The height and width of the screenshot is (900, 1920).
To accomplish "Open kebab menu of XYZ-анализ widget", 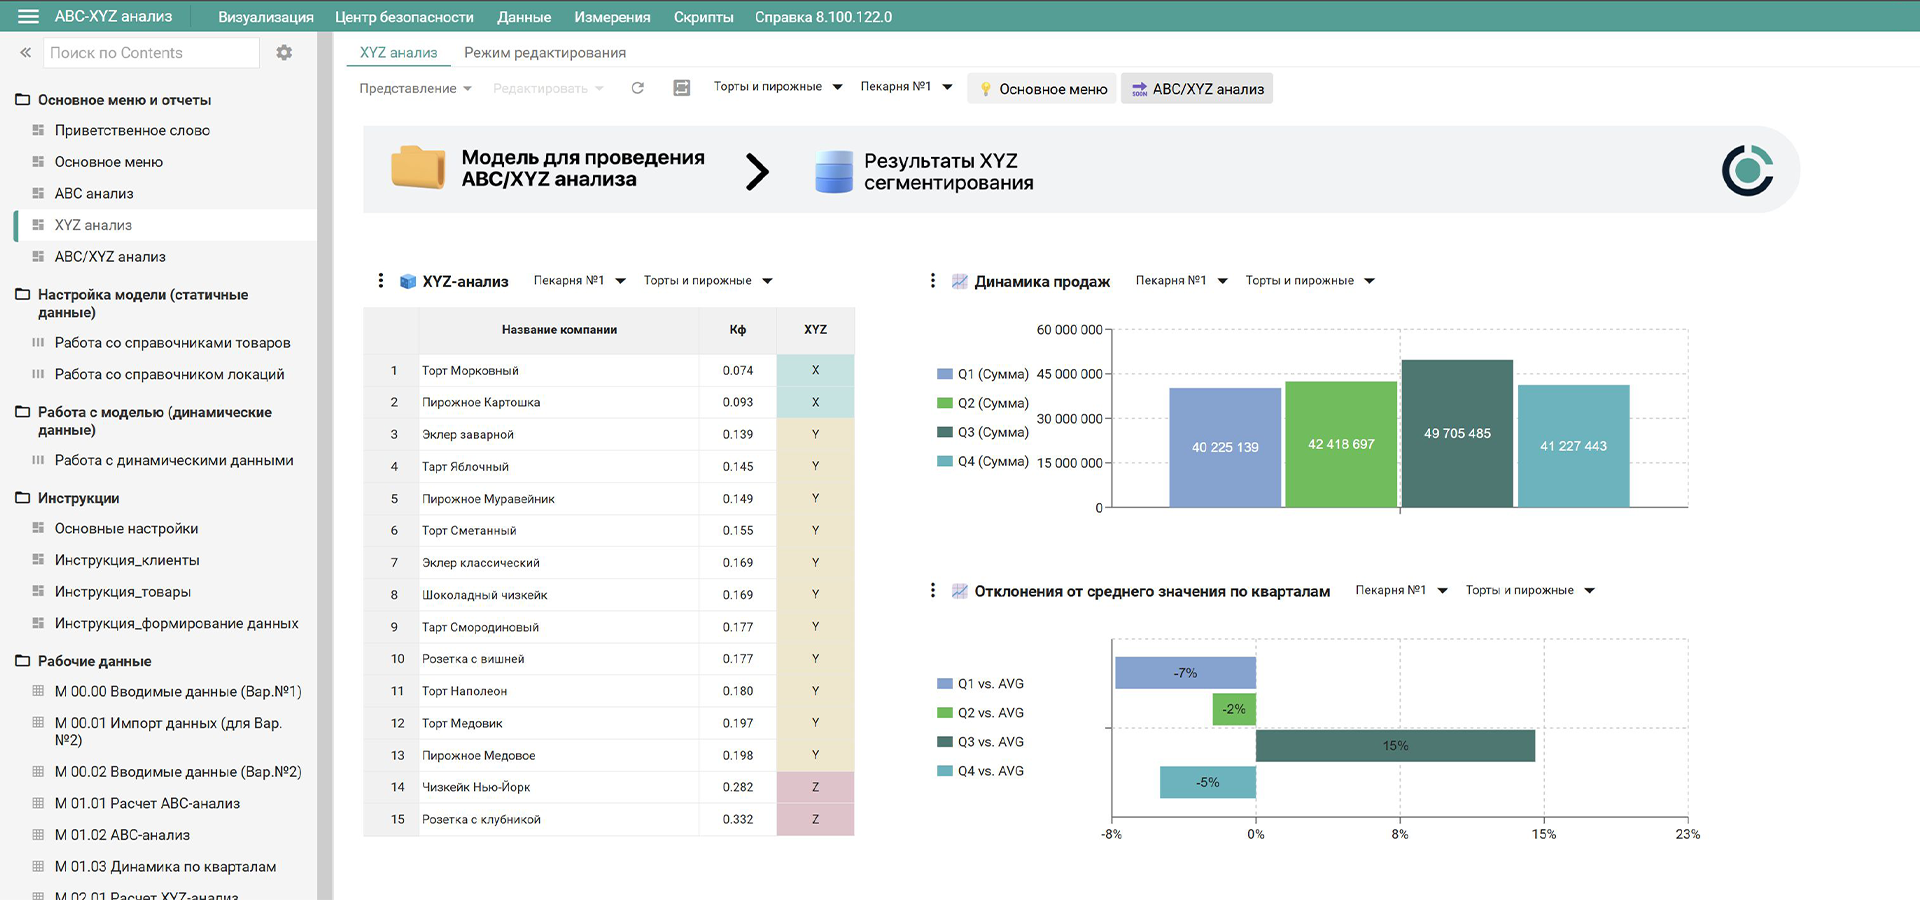I will click(381, 281).
